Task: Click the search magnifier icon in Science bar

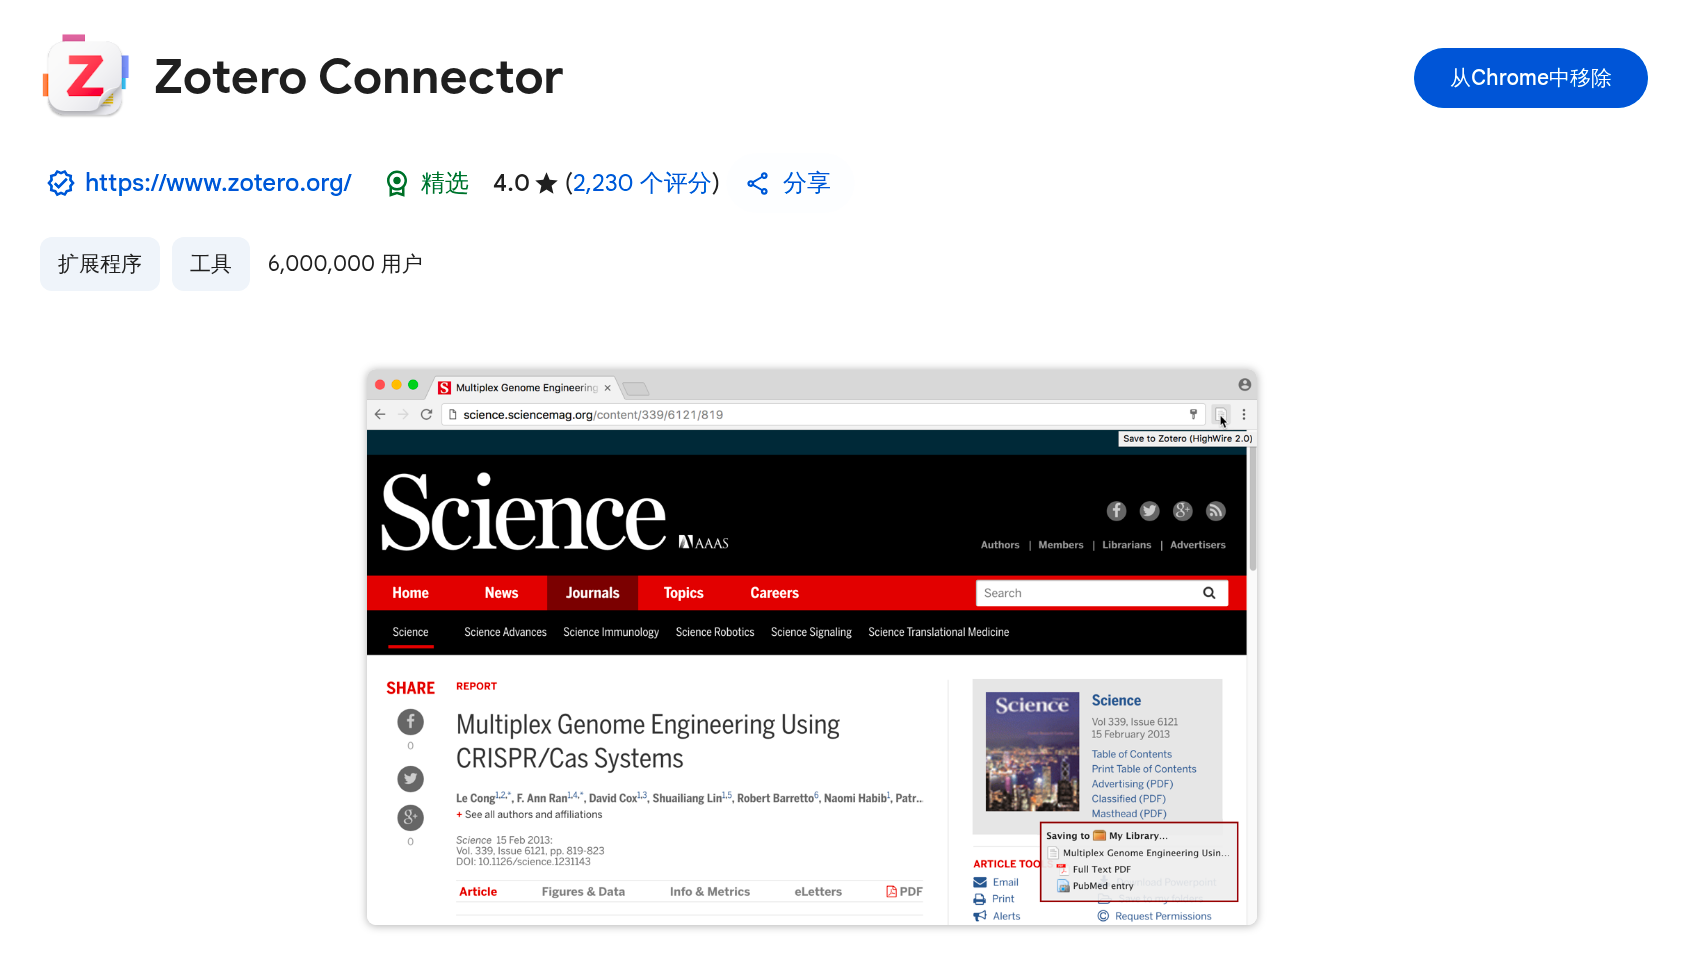Action: [x=1209, y=593]
